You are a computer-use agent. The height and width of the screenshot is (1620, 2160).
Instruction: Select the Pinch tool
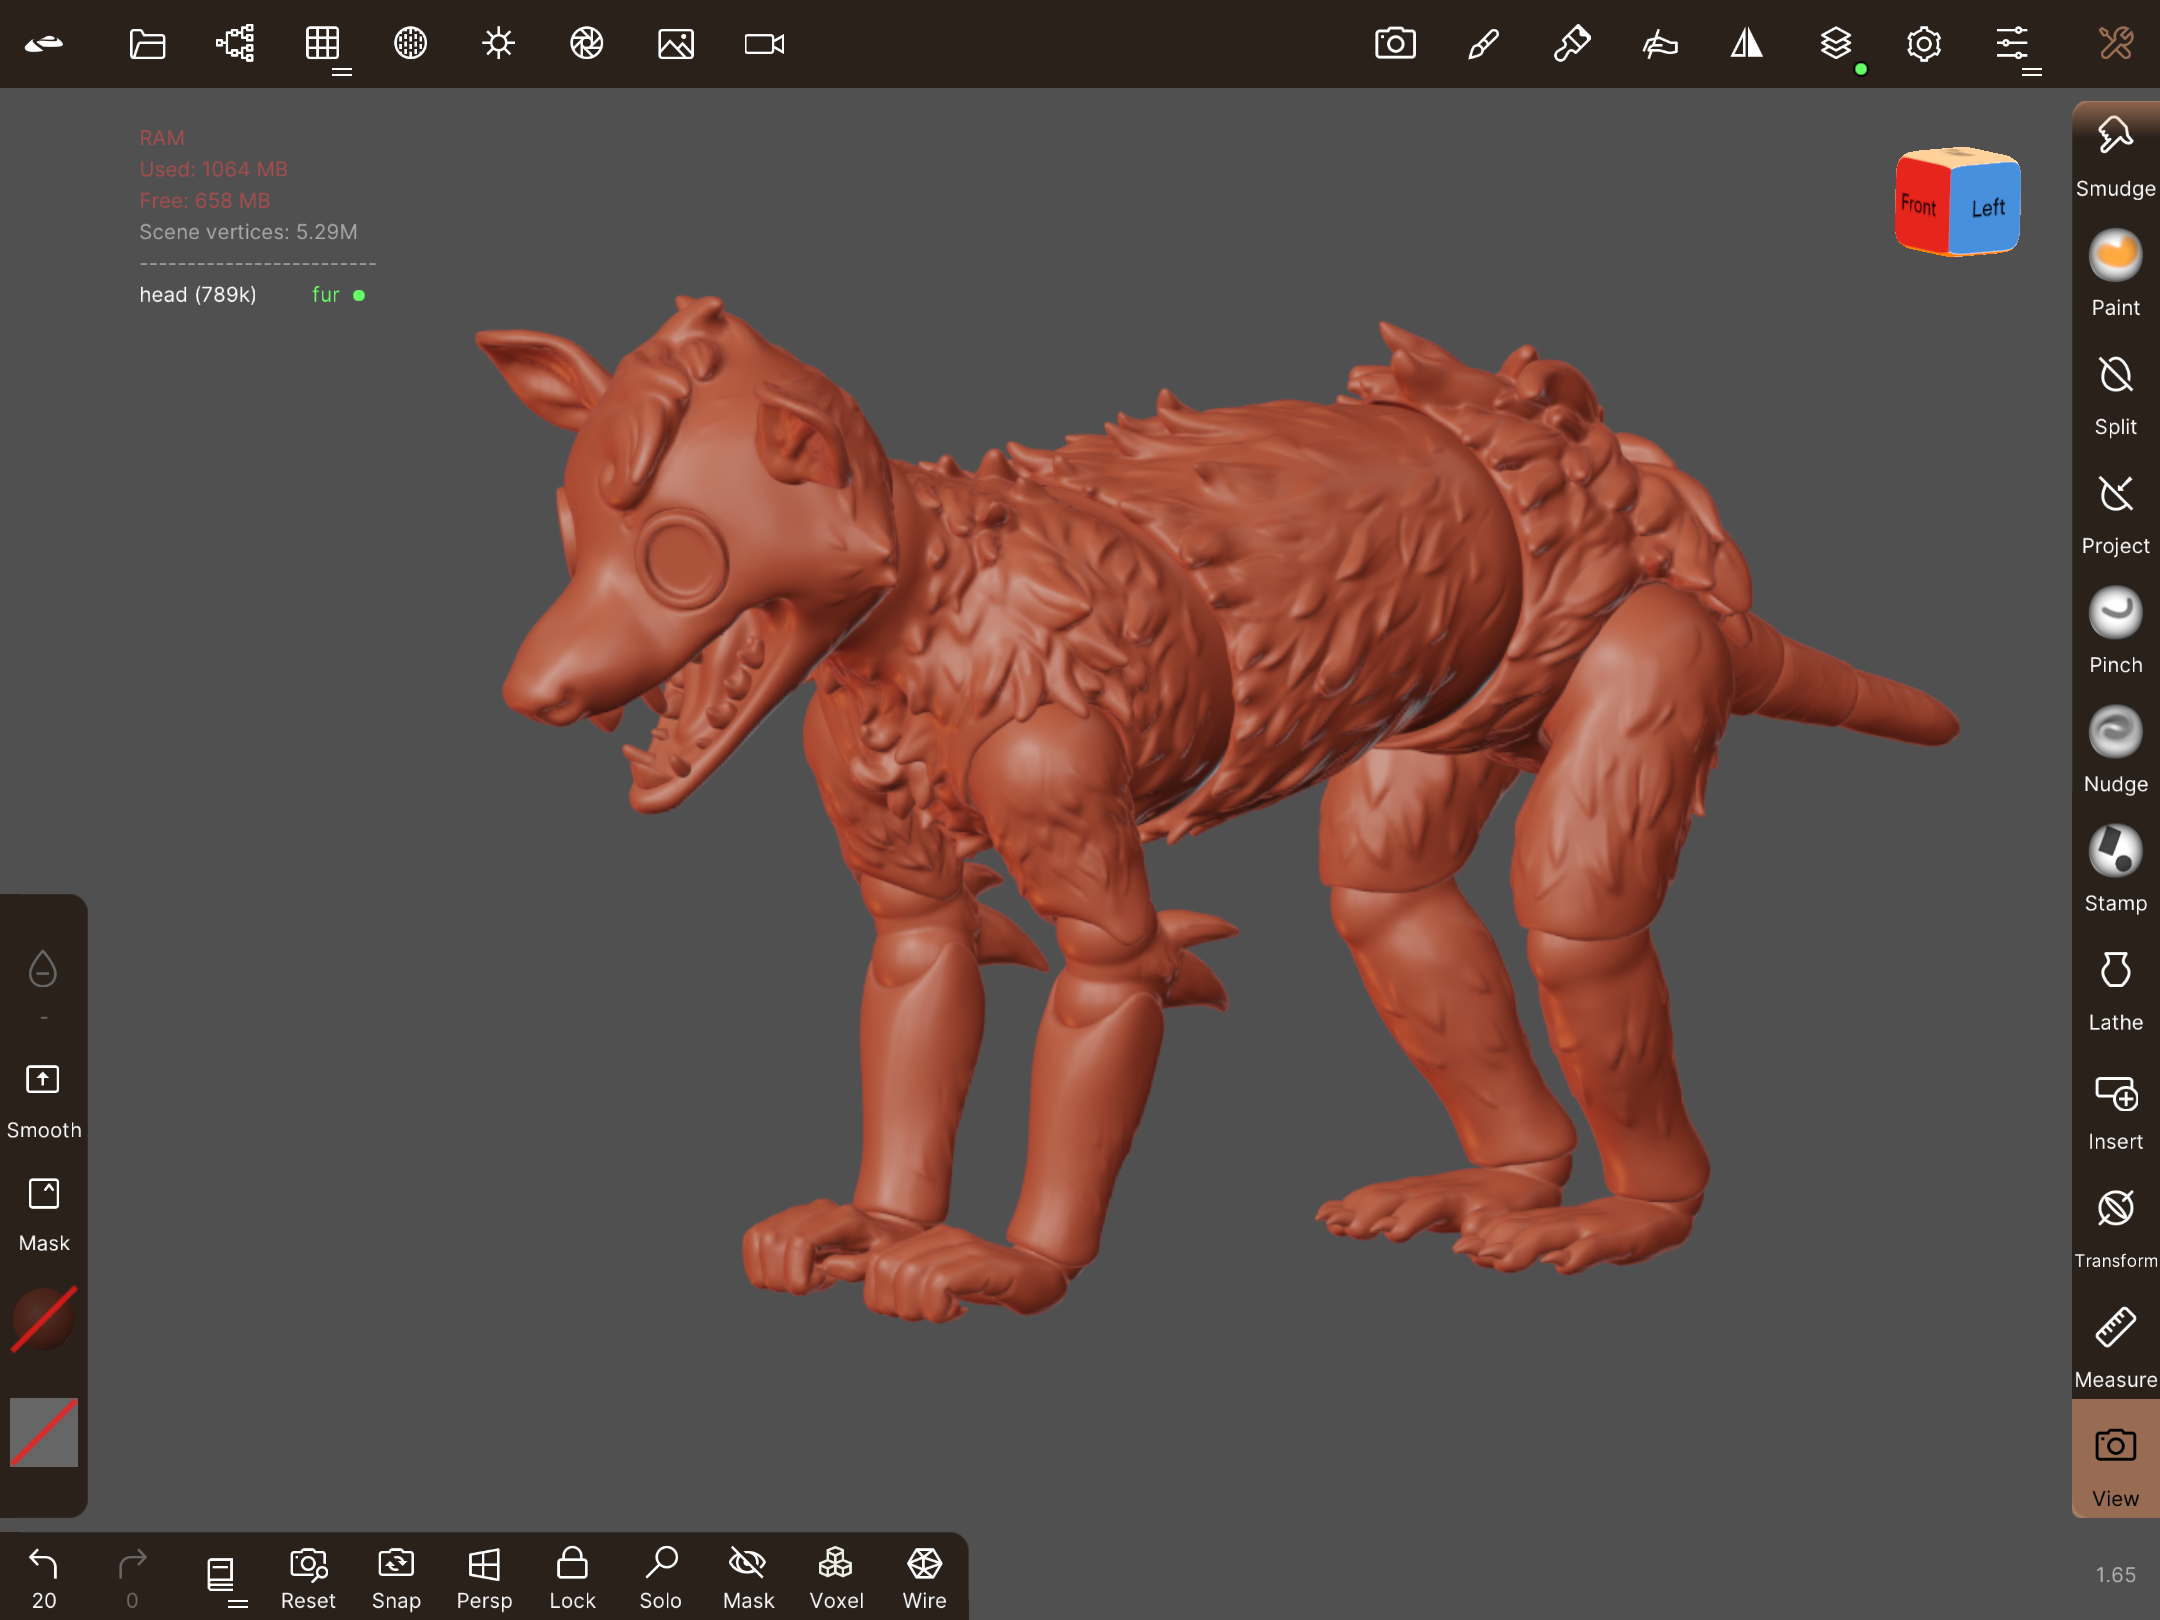[x=2116, y=631]
